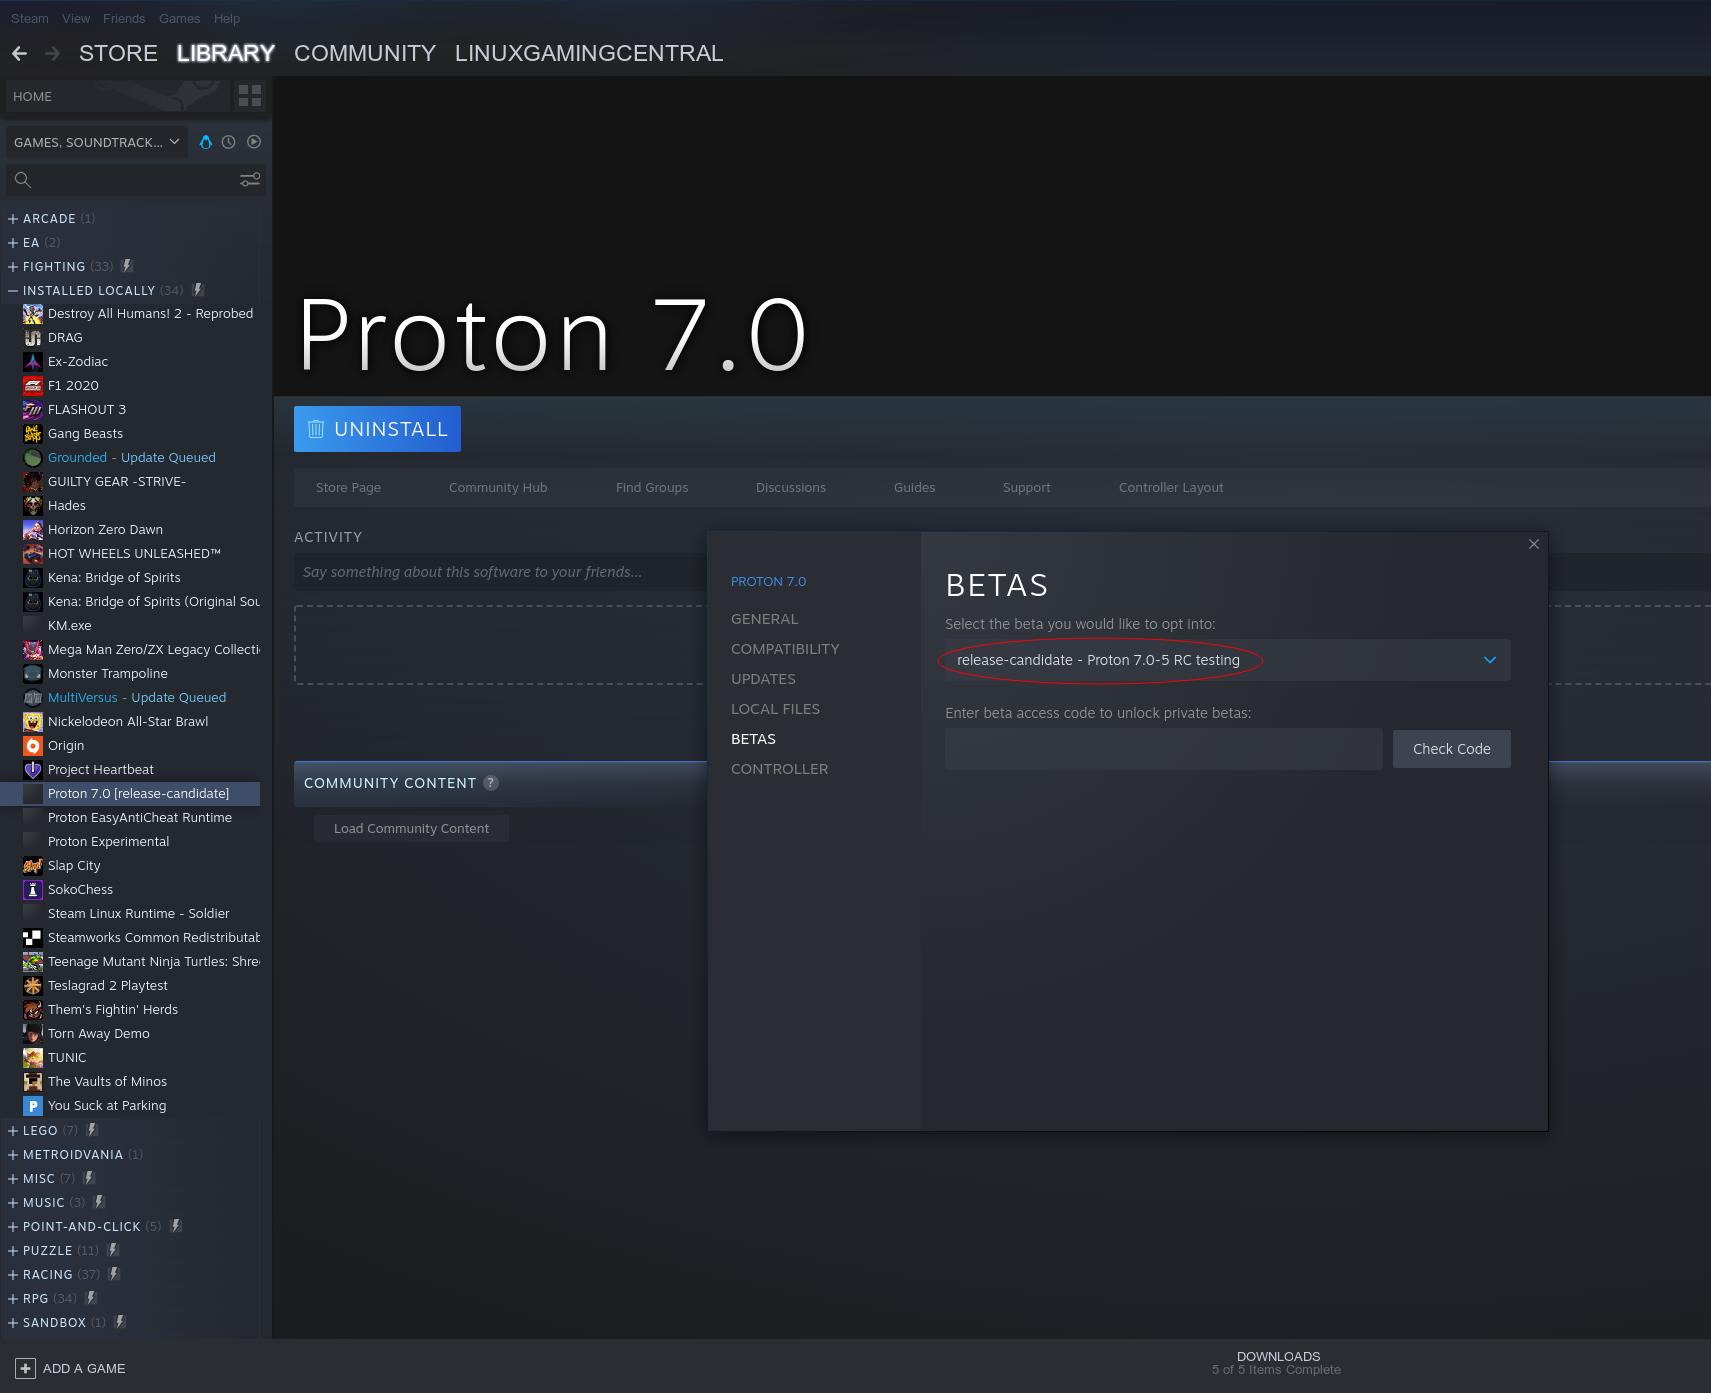The height and width of the screenshot is (1393, 1711).
Task: Select CONTROLLER in properties sidebar
Action: (x=779, y=769)
